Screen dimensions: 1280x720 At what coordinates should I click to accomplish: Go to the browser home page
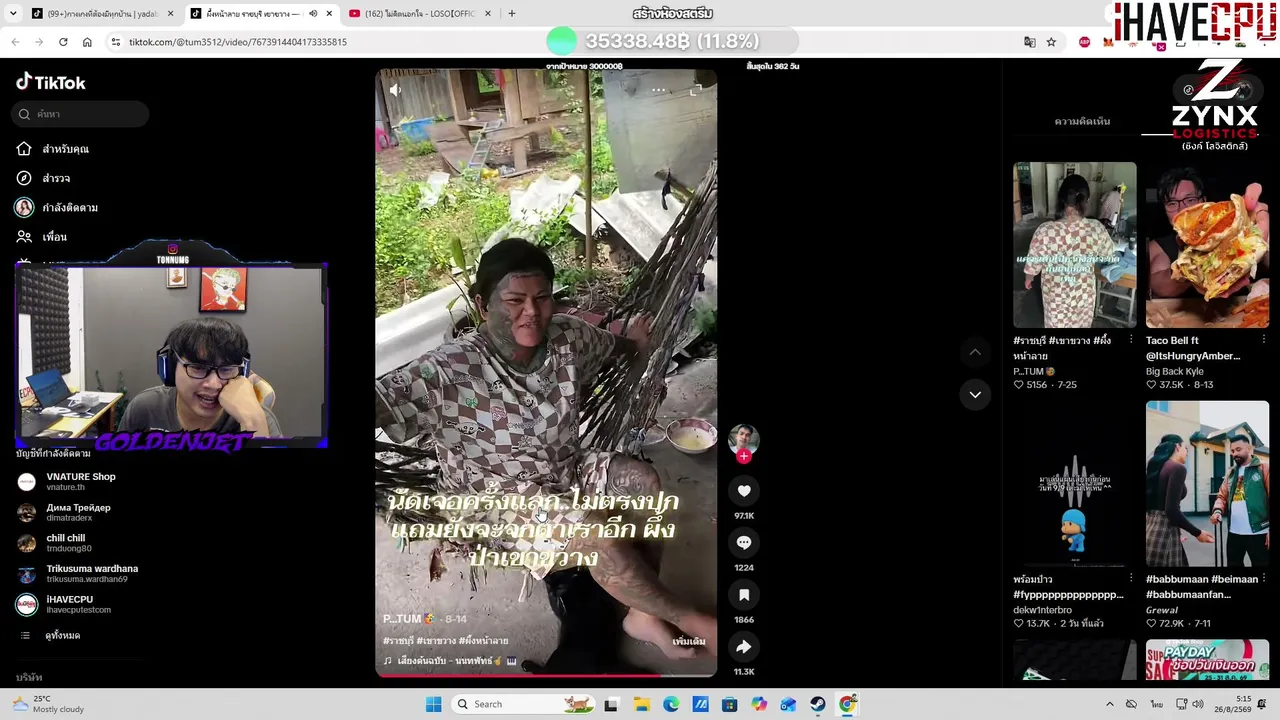(x=87, y=42)
